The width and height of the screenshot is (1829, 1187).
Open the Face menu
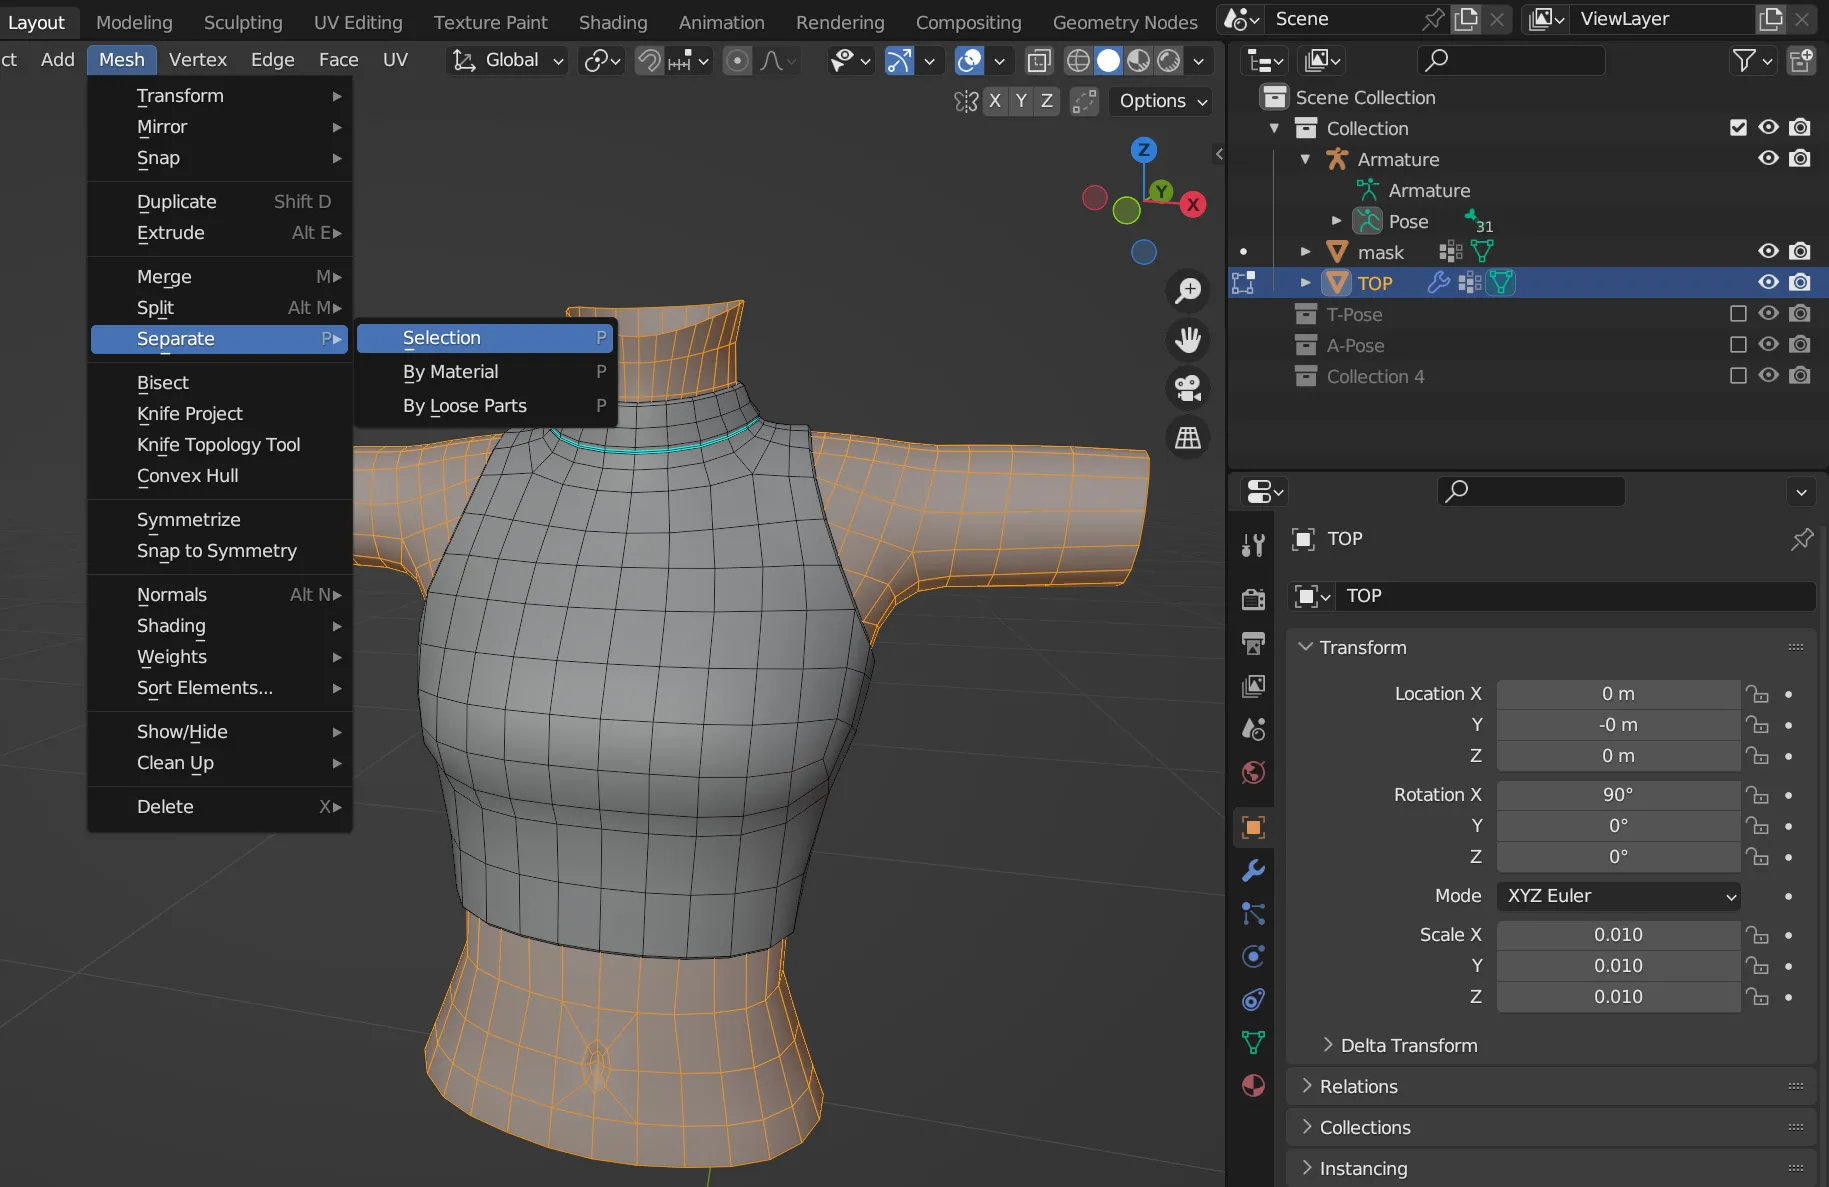click(x=338, y=60)
